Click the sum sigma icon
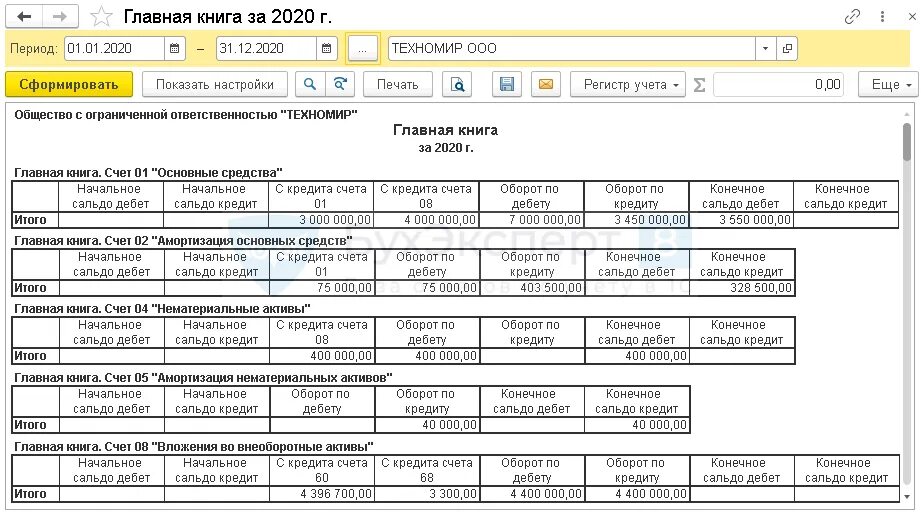 699,85
